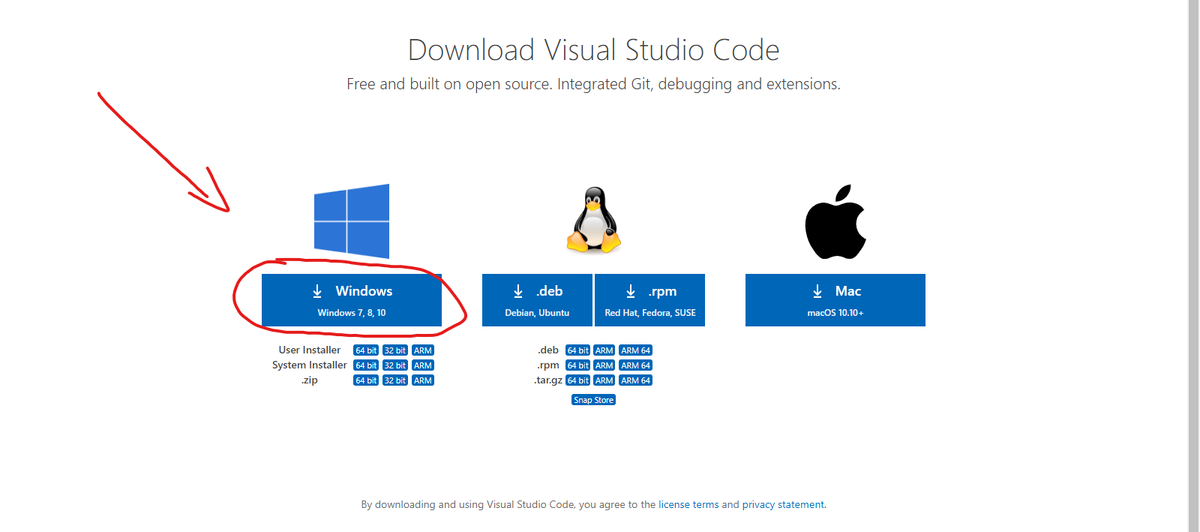Image resolution: width=1200 pixels, height=532 pixels.
Task: Download the .rpm package for Red Hat, Fedora
Action: pos(650,300)
